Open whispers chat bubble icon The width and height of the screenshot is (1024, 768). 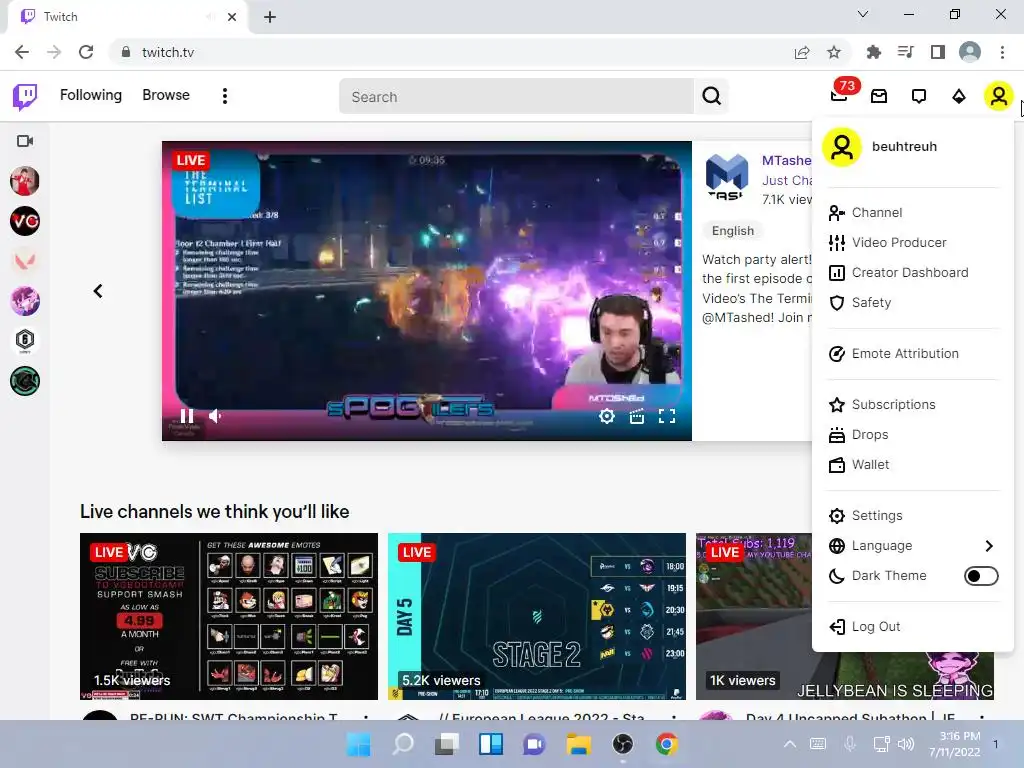point(919,96)
